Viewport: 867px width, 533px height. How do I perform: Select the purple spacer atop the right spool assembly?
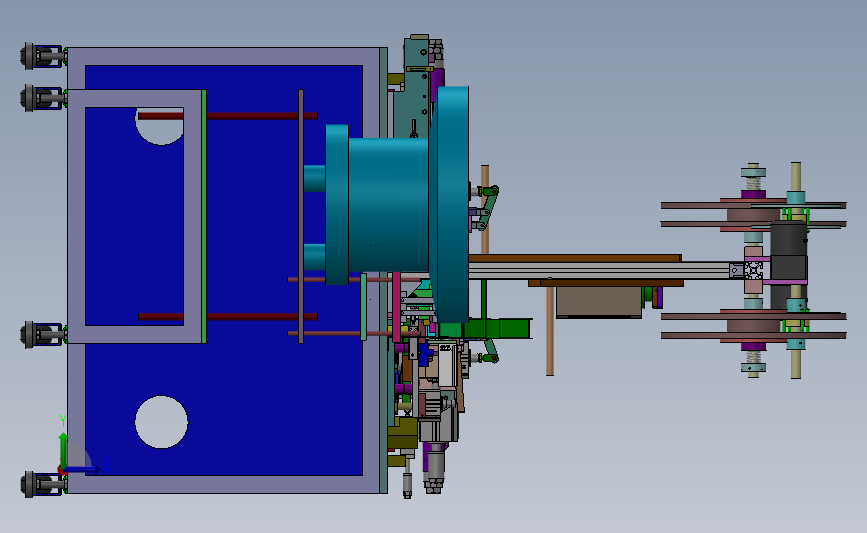[753, 194]
